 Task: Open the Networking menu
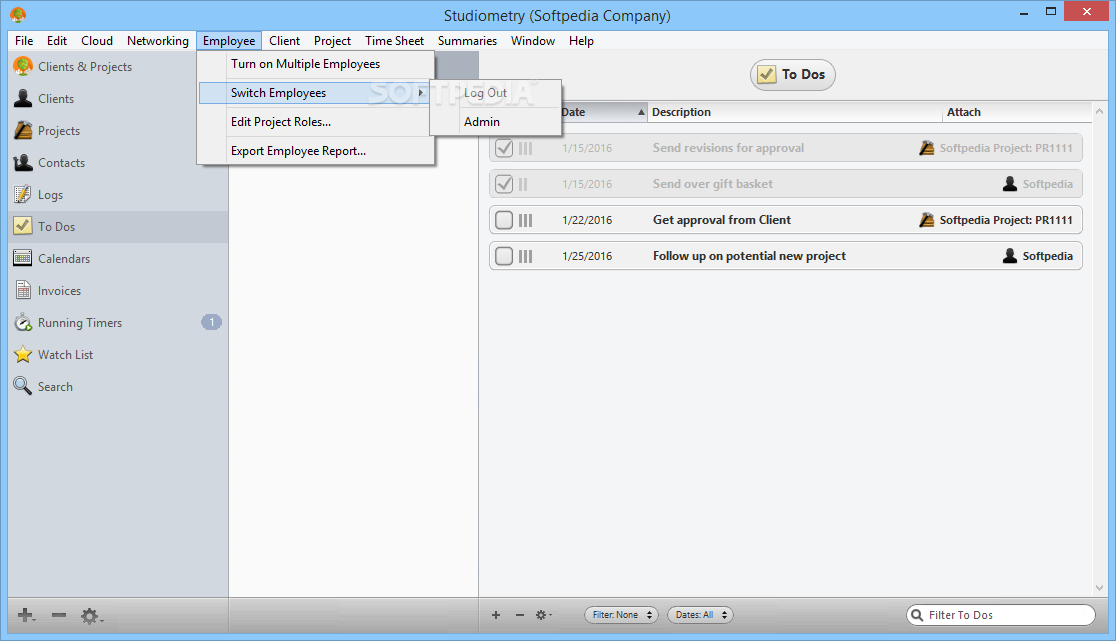[x=157, y=41]
